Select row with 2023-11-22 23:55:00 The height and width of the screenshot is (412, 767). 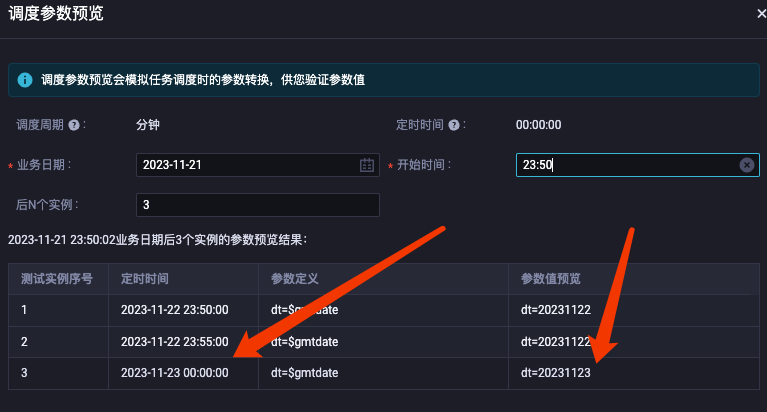point(384,342)
